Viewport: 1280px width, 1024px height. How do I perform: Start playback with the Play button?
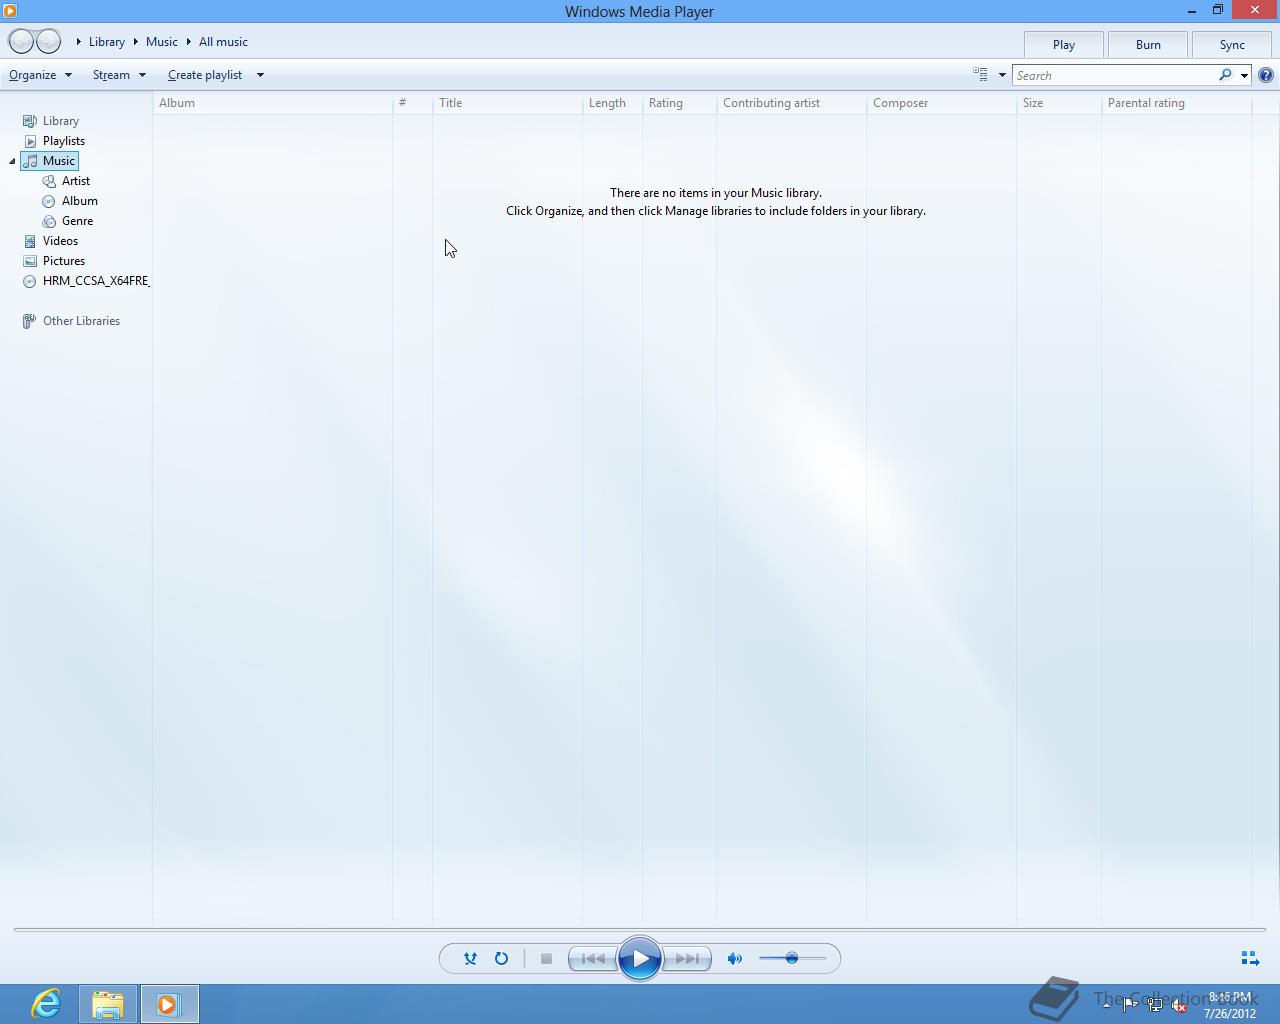[640, 958]
